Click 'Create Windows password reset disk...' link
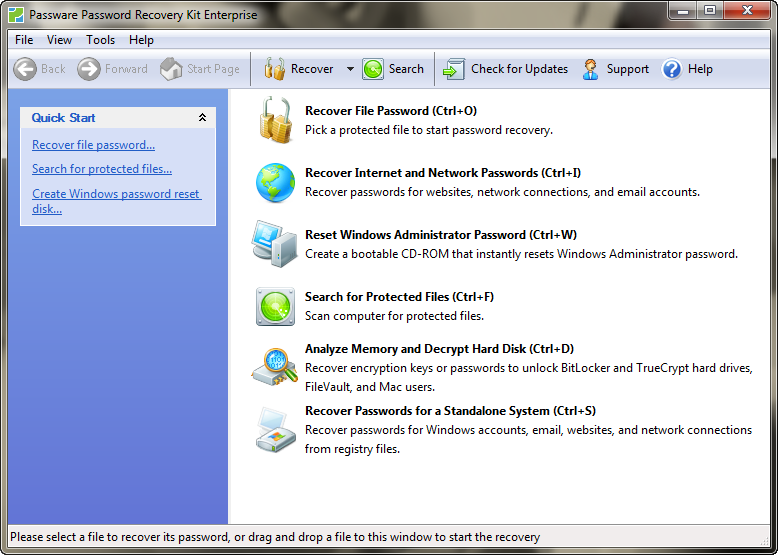 pyautogui.click(x=117, y=201)
